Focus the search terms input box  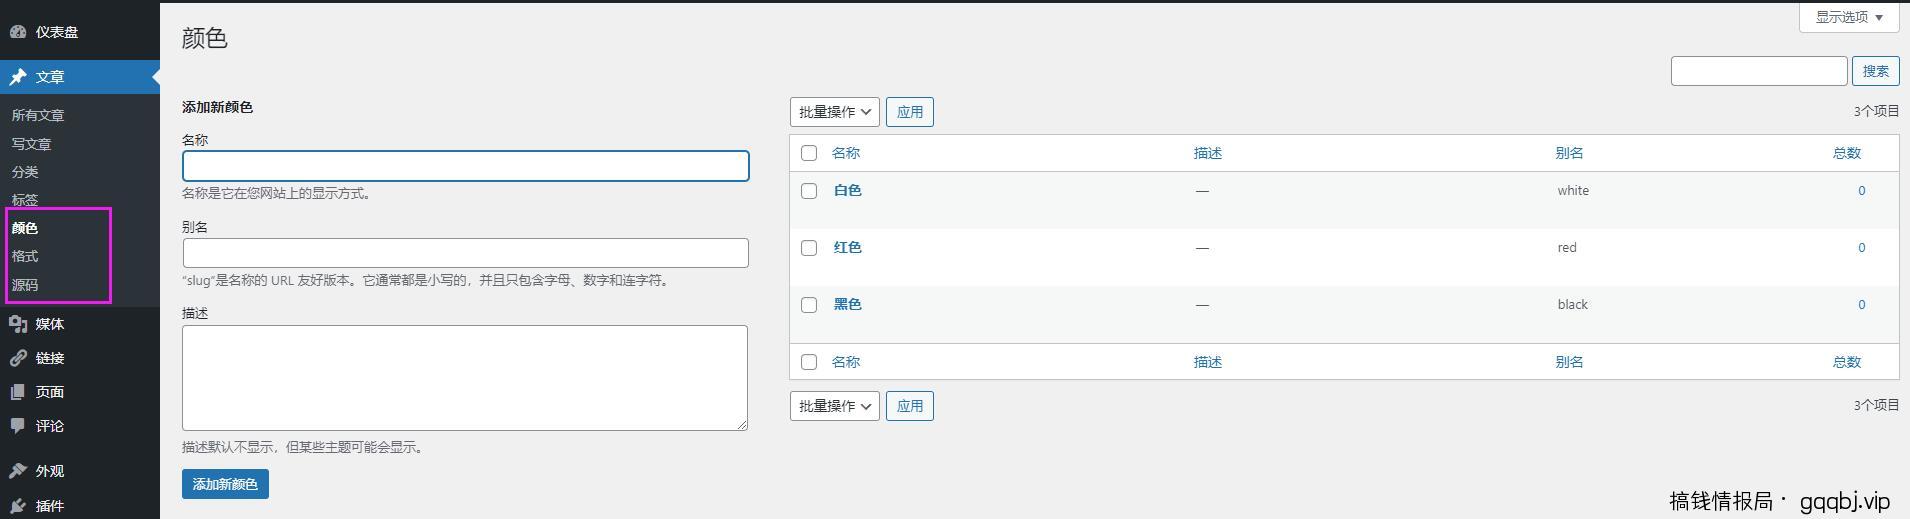pyautogui.click(x=1759, y=71)
